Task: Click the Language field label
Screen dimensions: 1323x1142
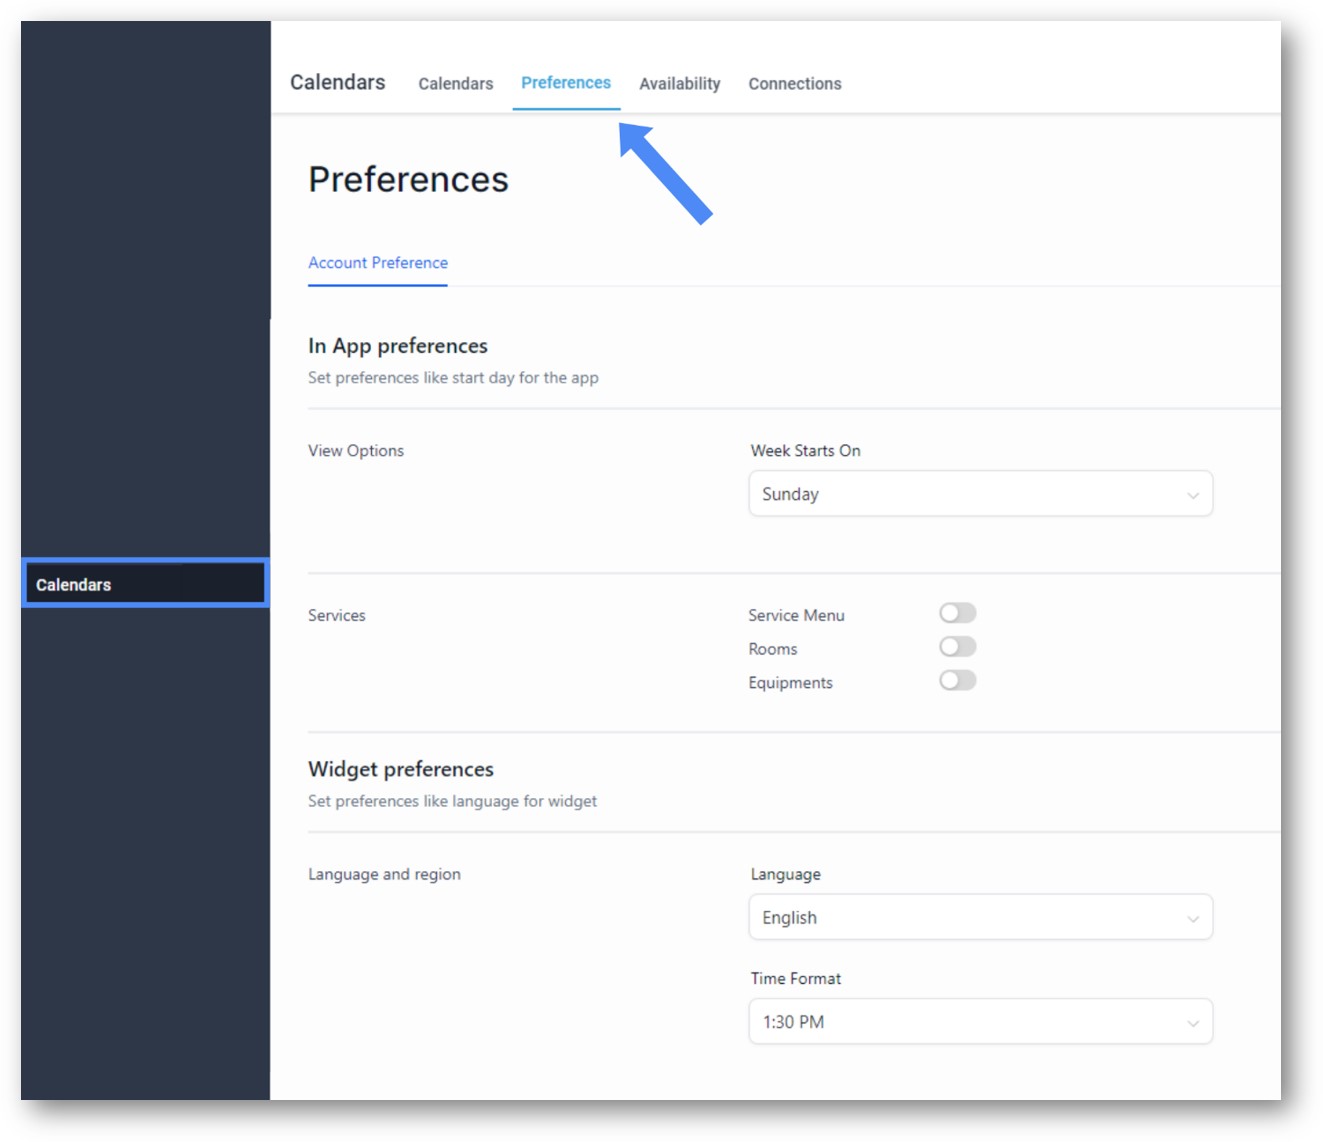Action: pyautogui.click(x=785, y=875)
